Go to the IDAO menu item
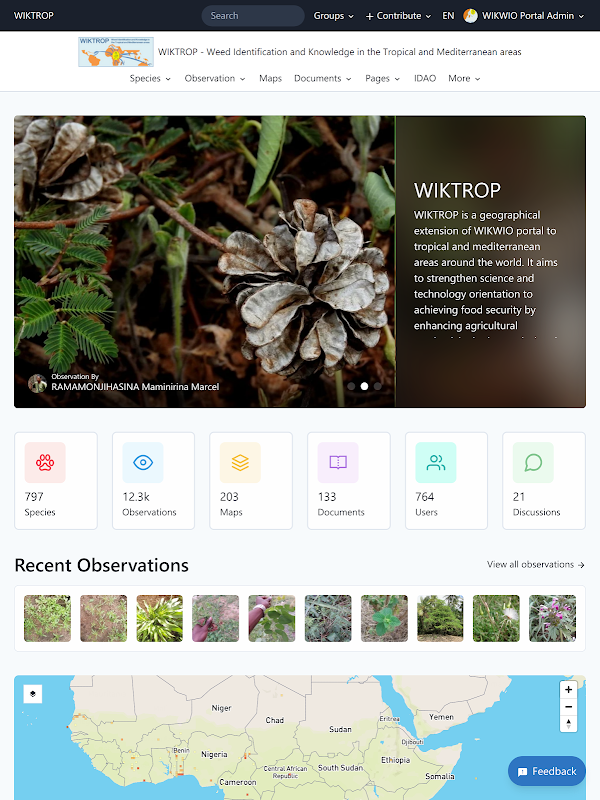The height and width of the screenshot is (800, 600). [x=425, y=79]
